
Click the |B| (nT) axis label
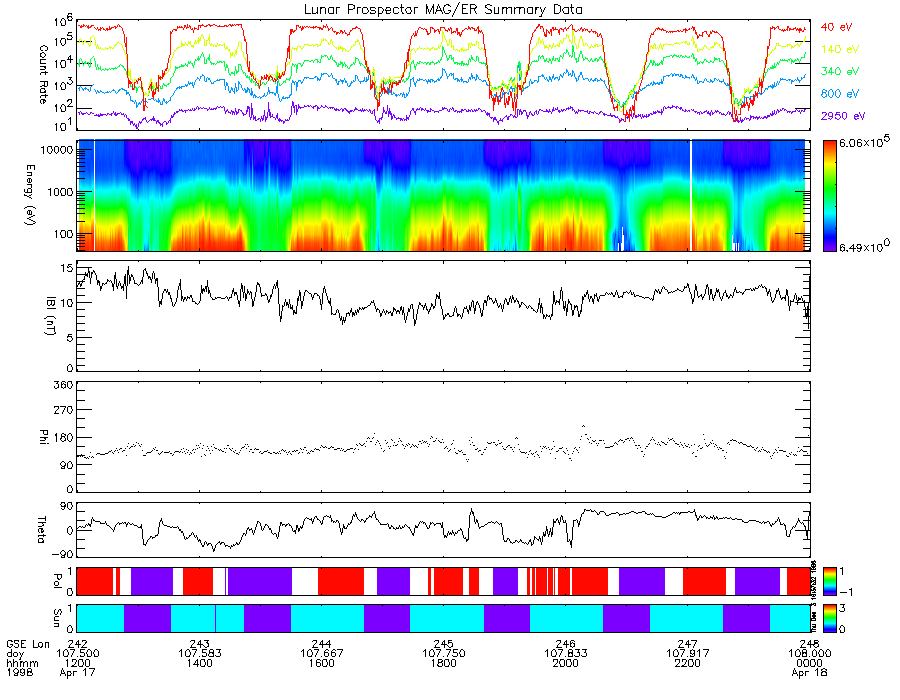[50, 316]
